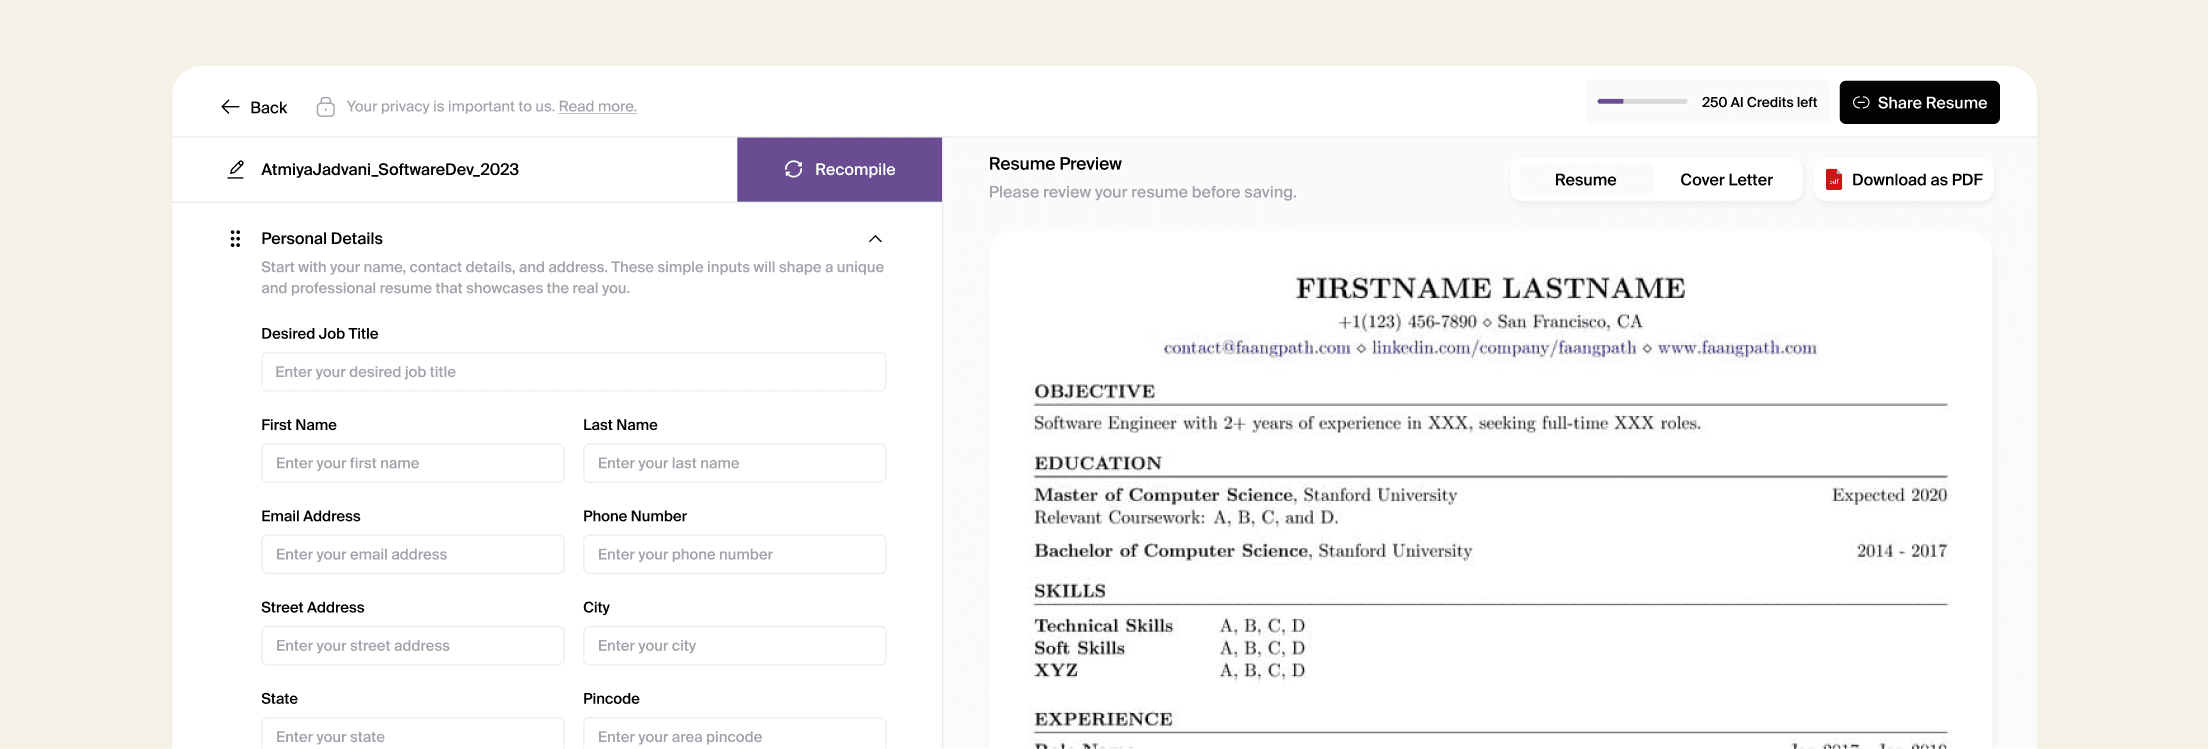Click the OBJECTIVE heading in preview
The width and height of the screenshot is (2208, 749).
coord(1094,391)
